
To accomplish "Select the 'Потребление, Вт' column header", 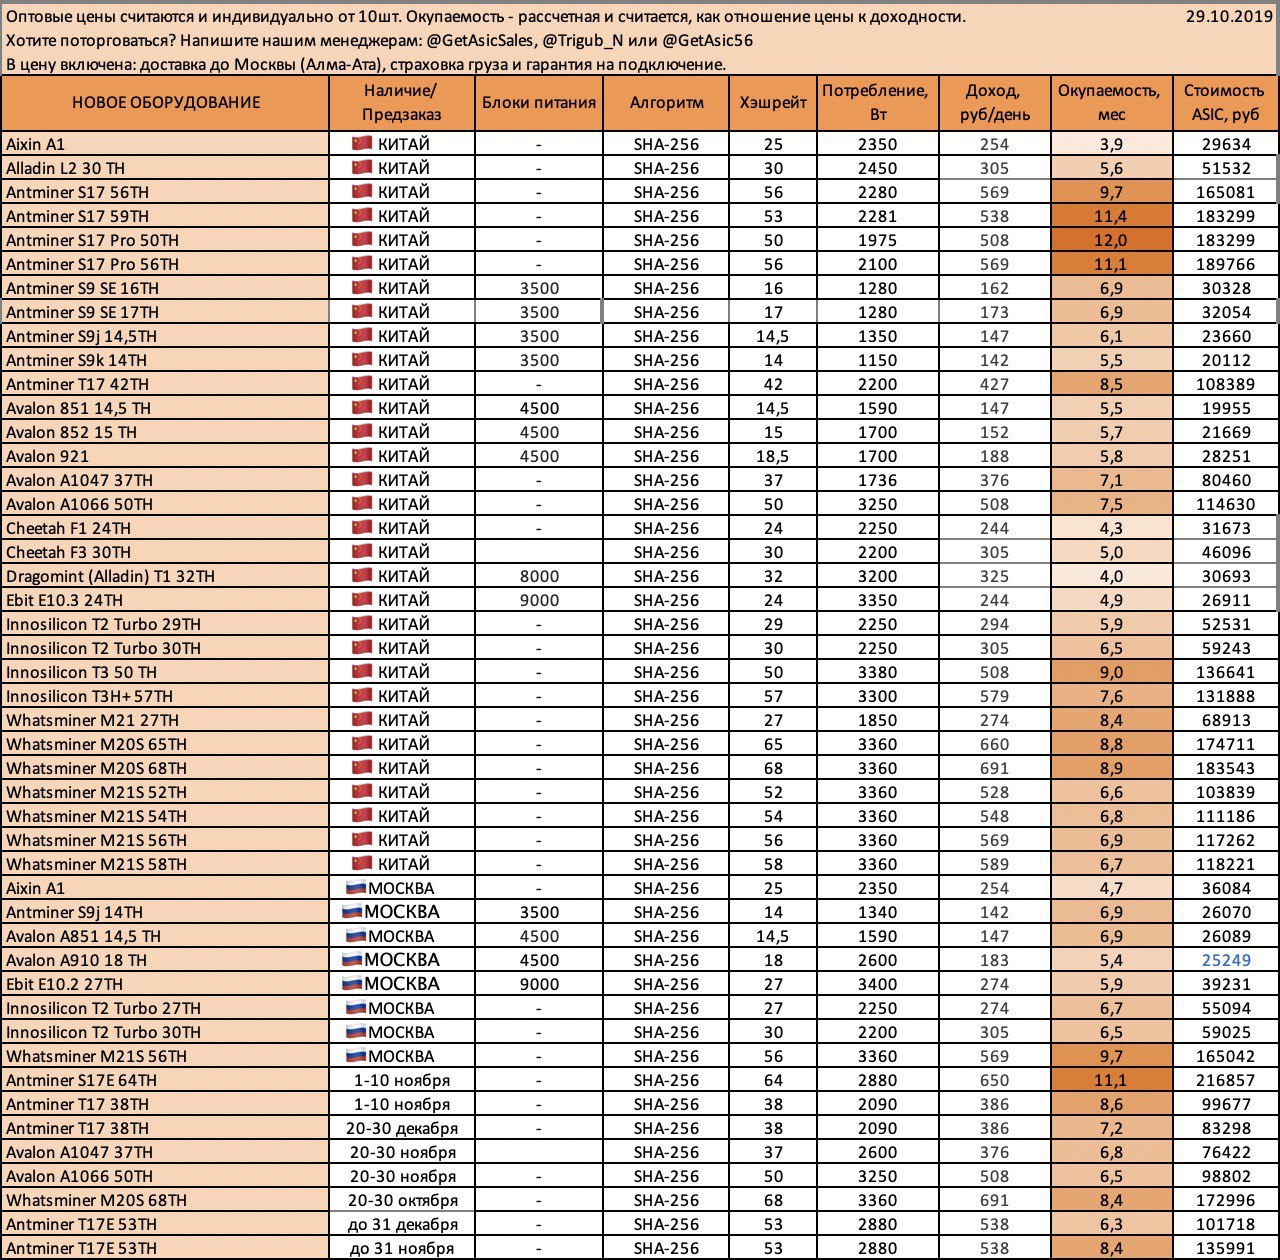I will pos(877,103).
